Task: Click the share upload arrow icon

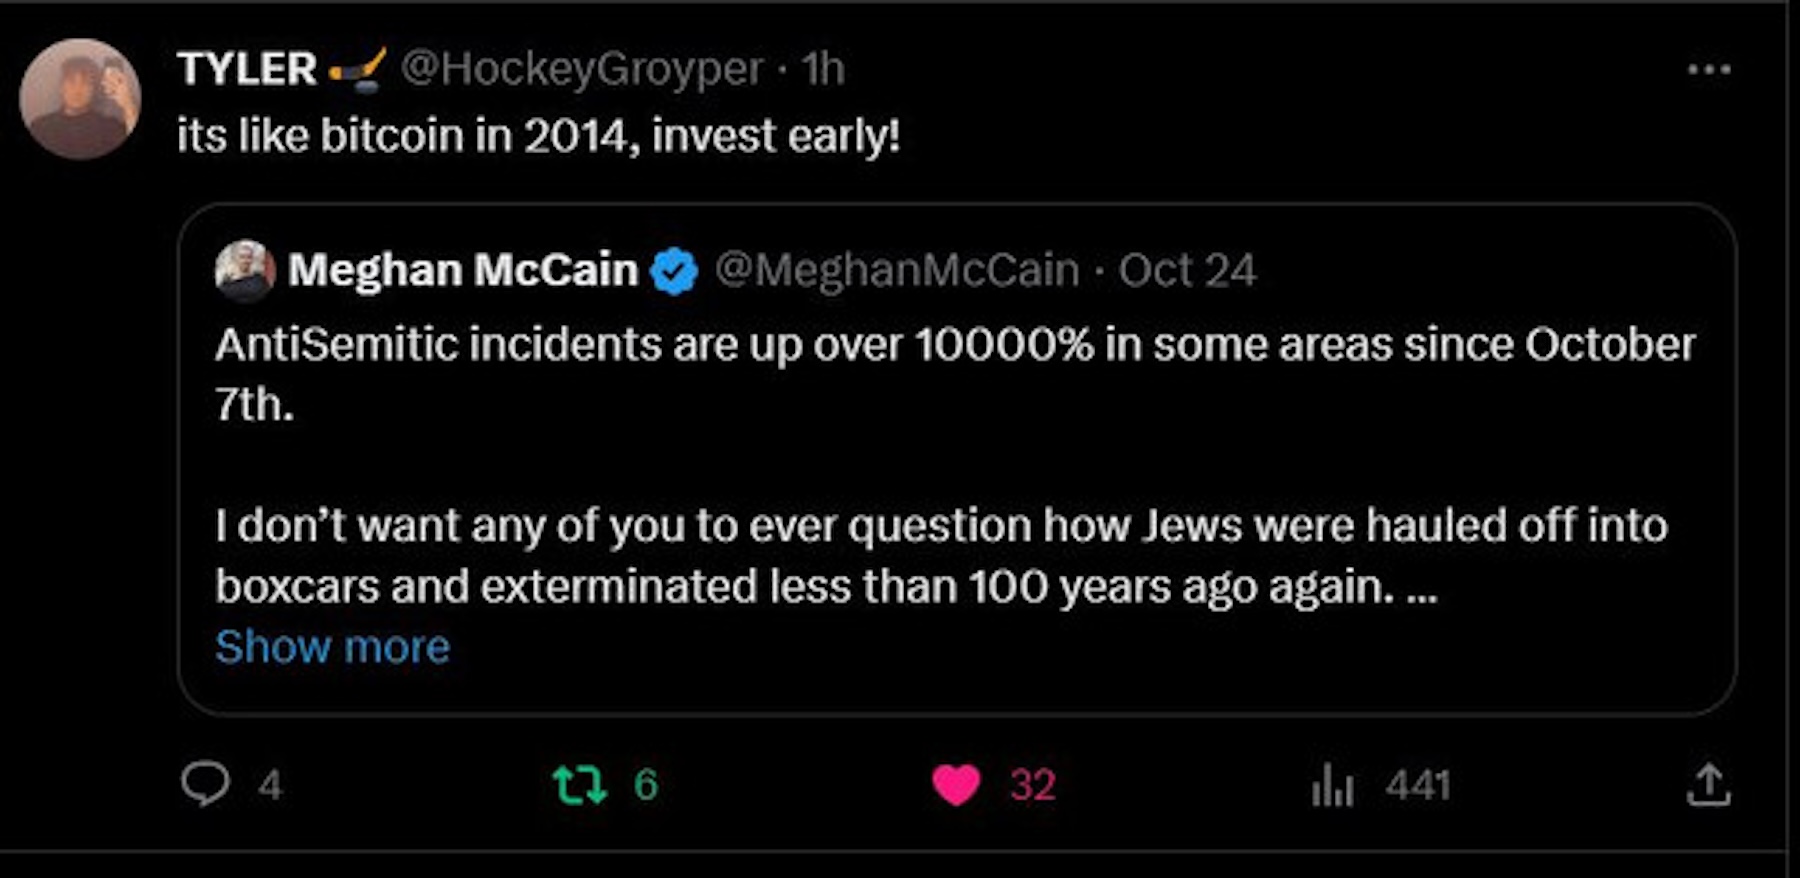Action: (x=1708, y=785)
